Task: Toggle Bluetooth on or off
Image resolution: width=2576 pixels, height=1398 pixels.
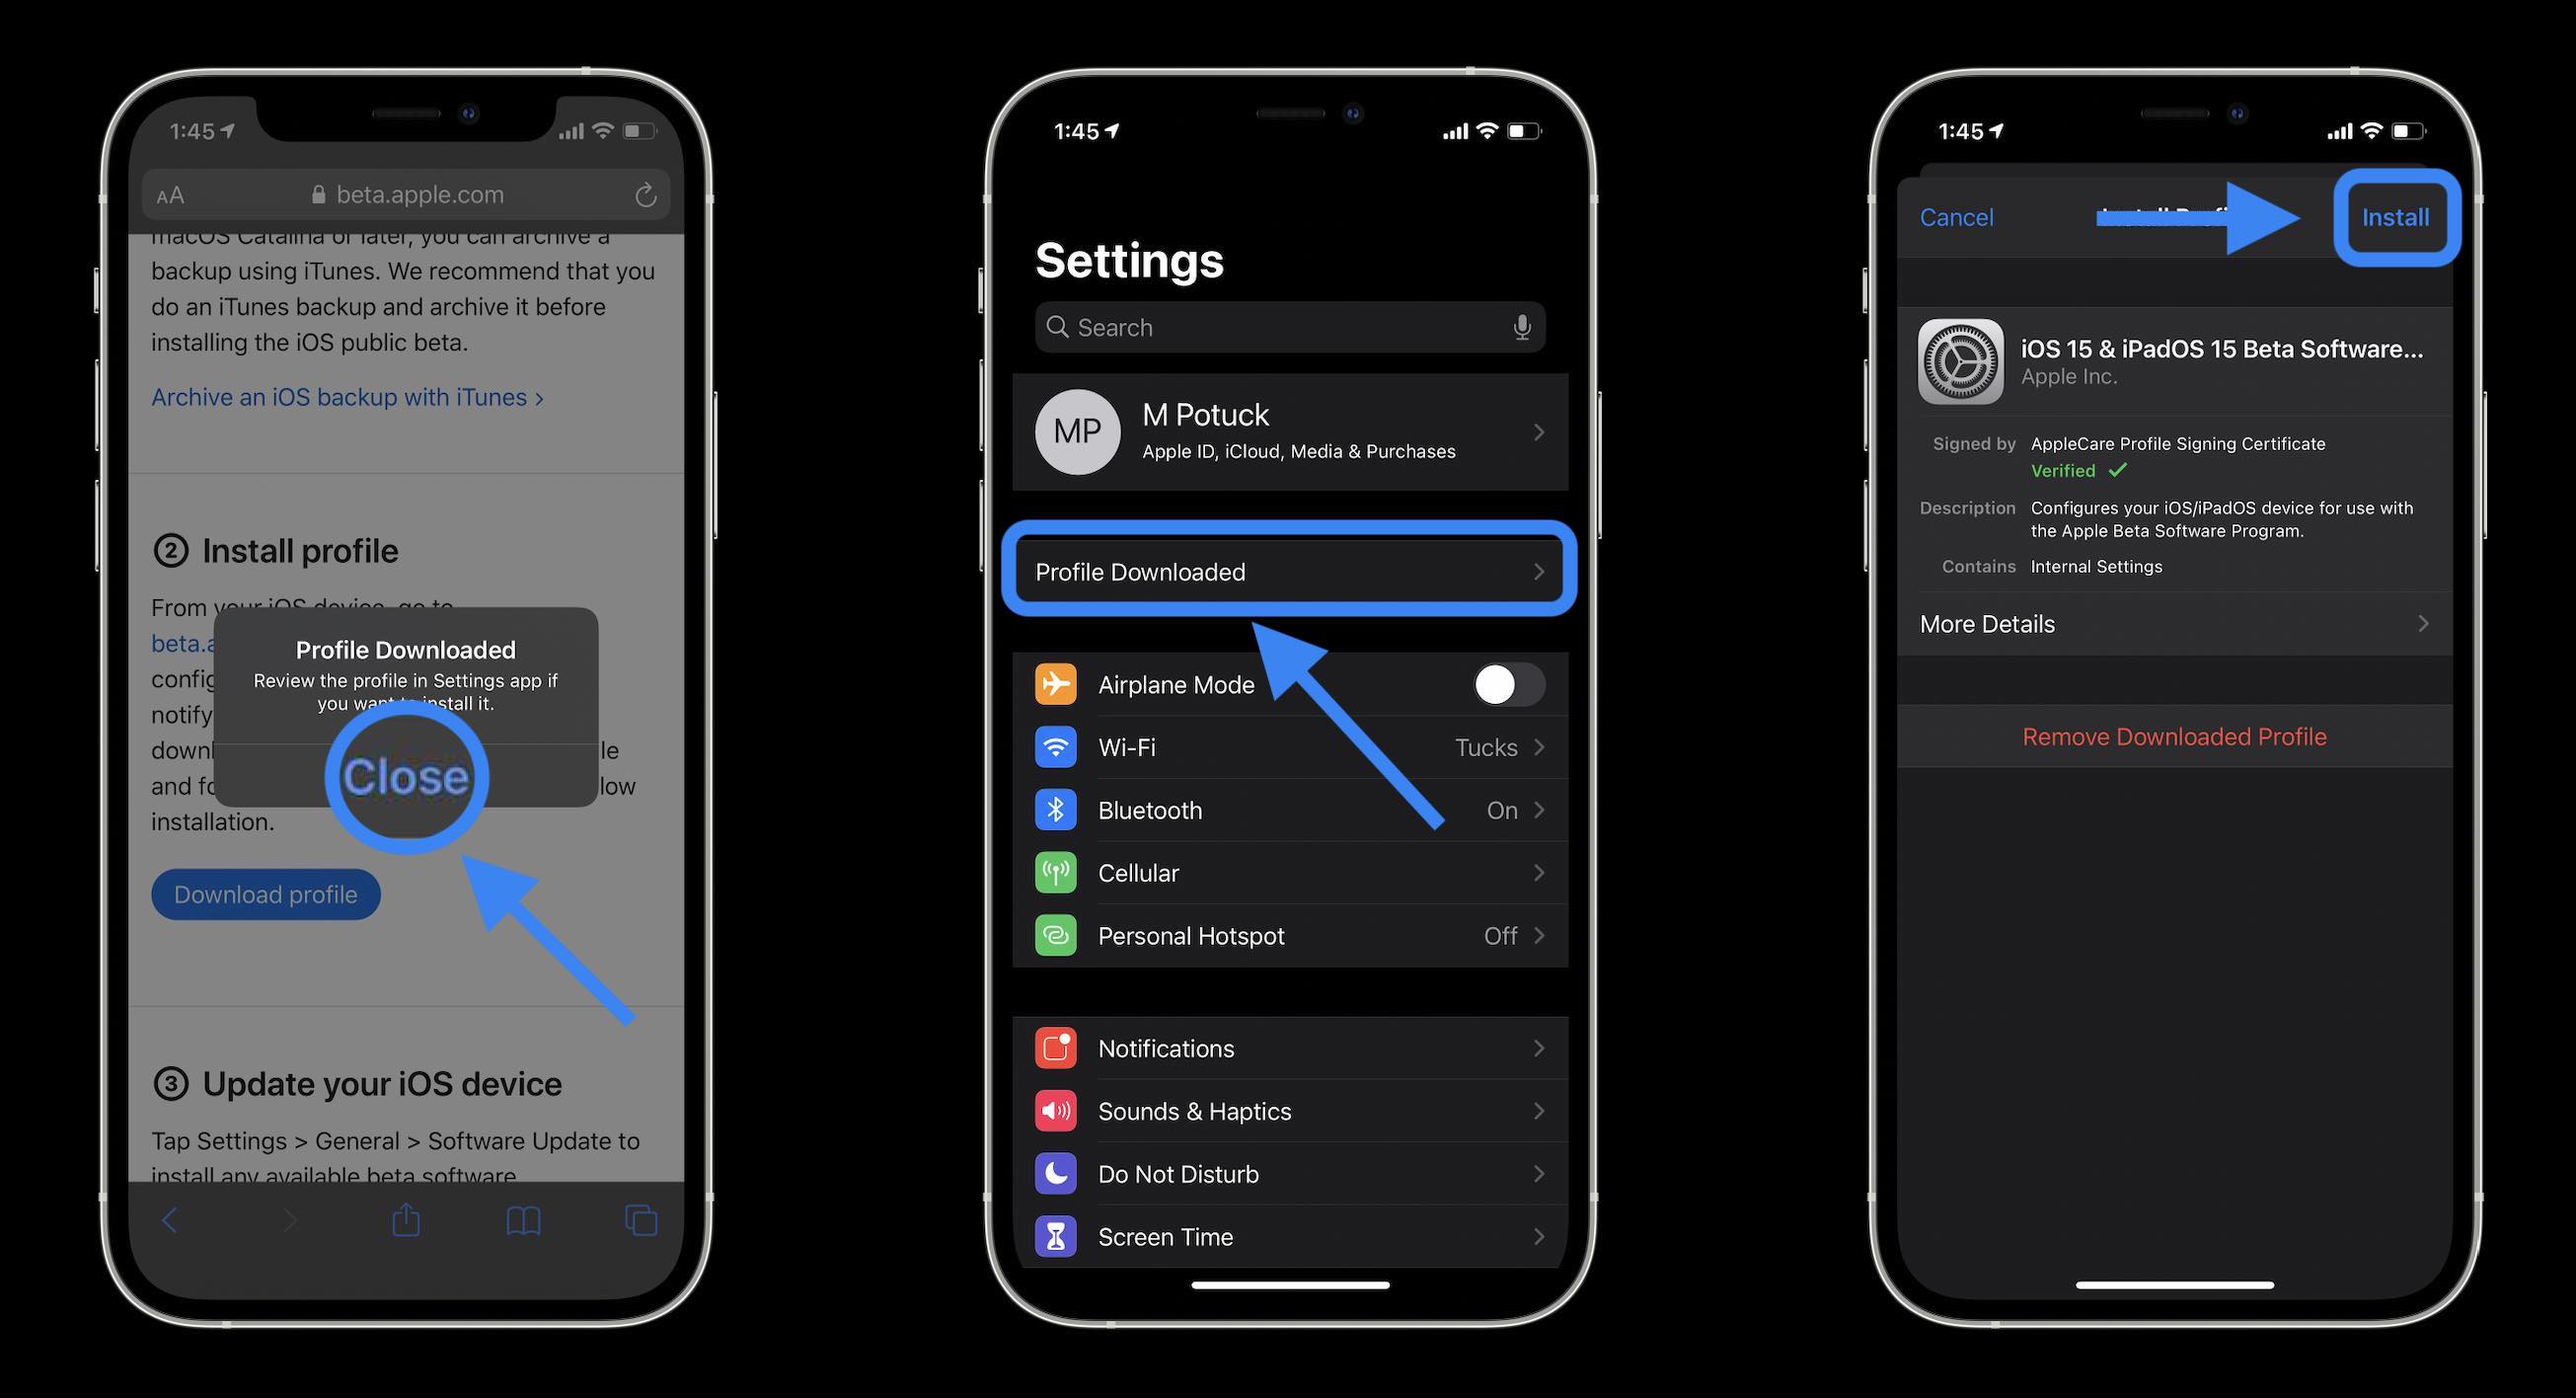Action: click(1289, 810)
